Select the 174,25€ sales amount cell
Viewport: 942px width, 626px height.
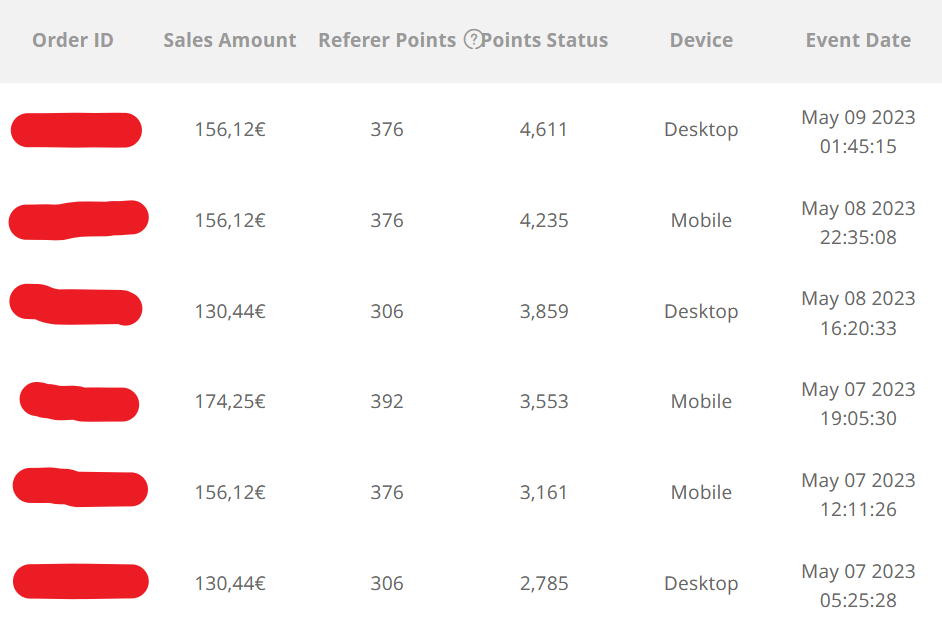point(230,401)
